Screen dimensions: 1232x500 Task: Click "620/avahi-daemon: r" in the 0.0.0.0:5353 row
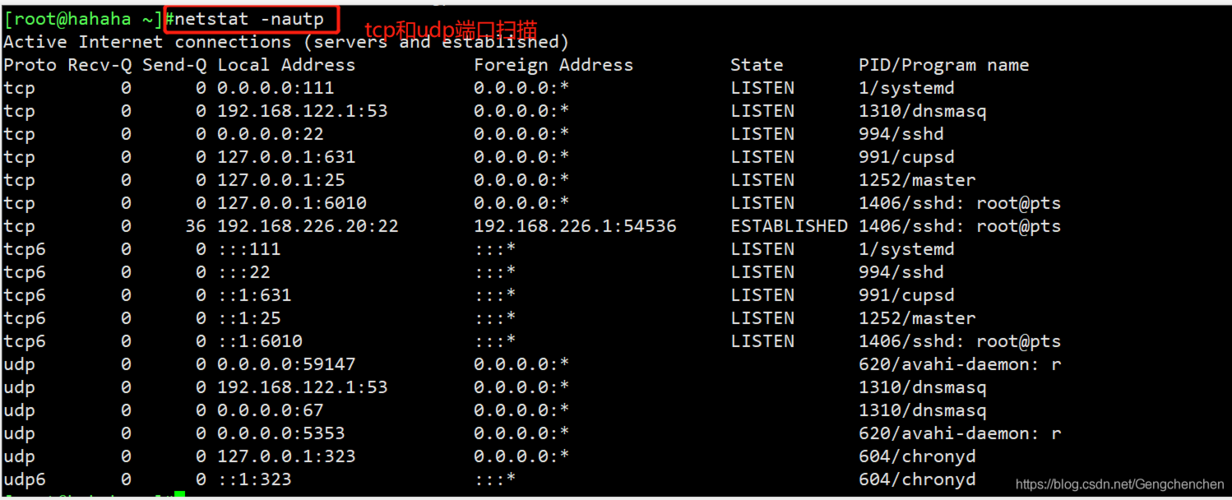960,433
